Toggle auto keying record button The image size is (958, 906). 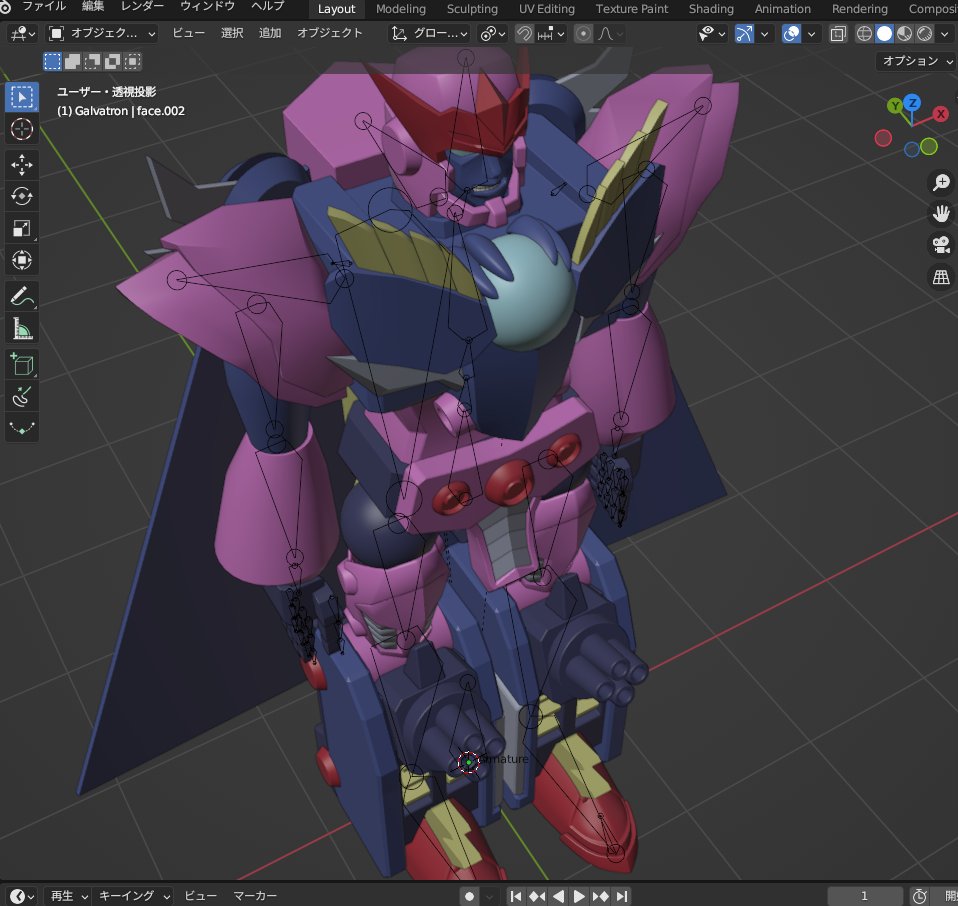click(469, 896)
